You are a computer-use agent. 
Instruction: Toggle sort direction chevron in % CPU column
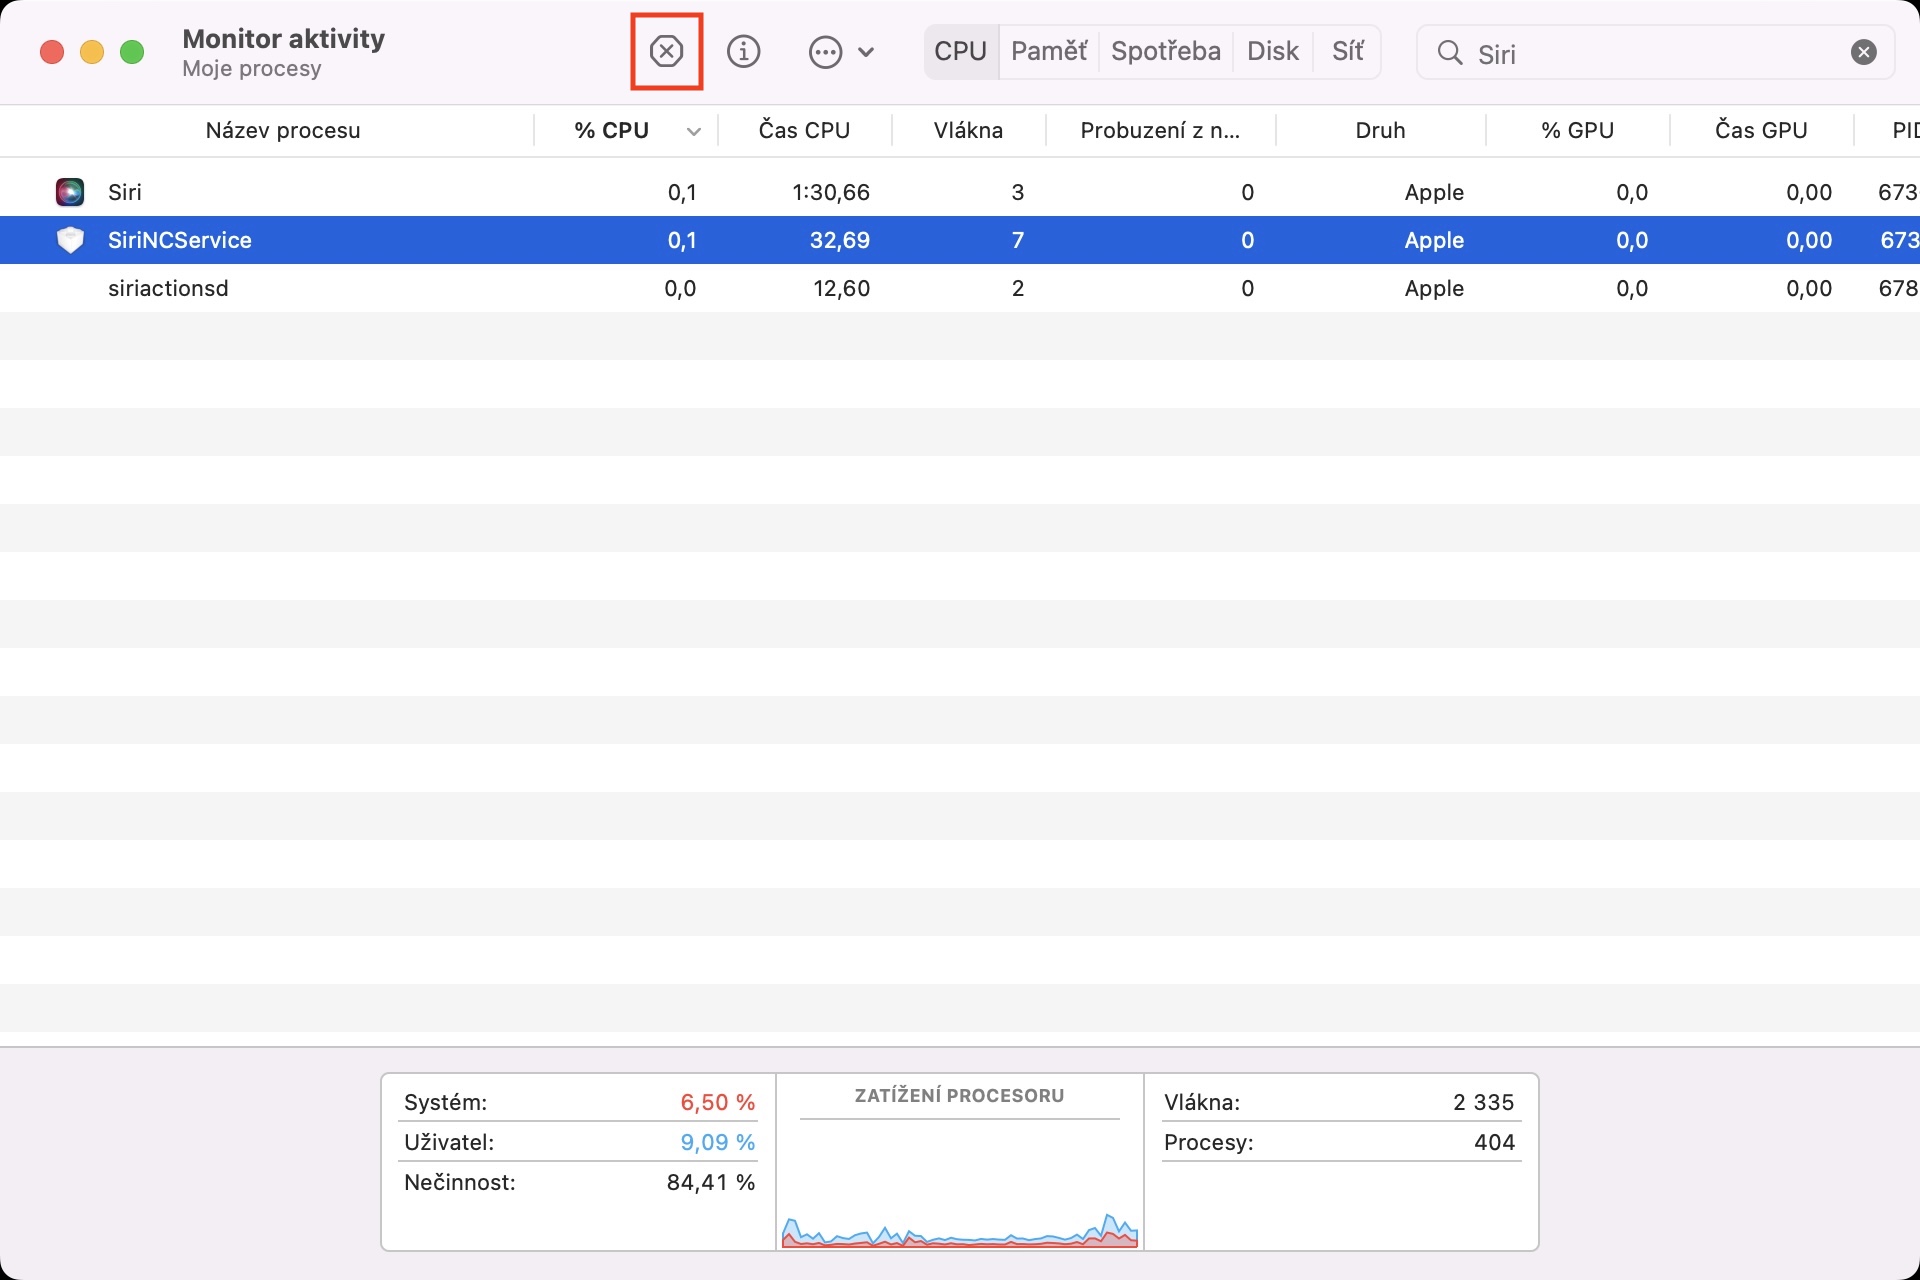693,131
